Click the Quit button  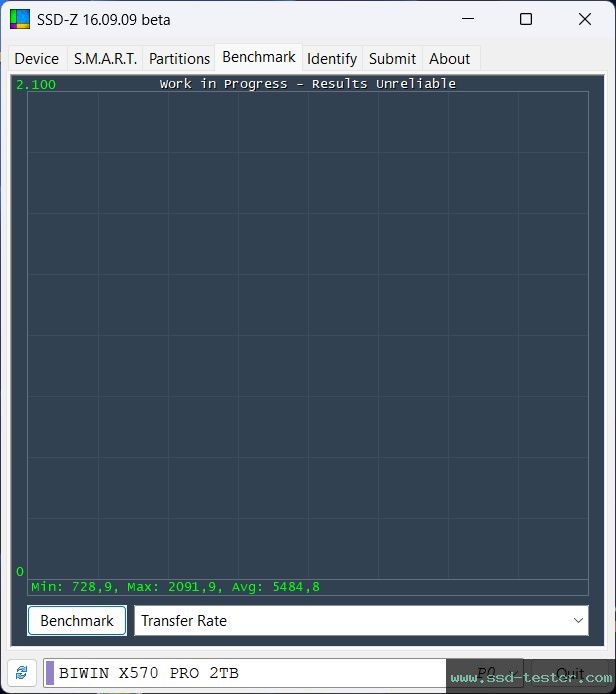(x=571, y=673)
